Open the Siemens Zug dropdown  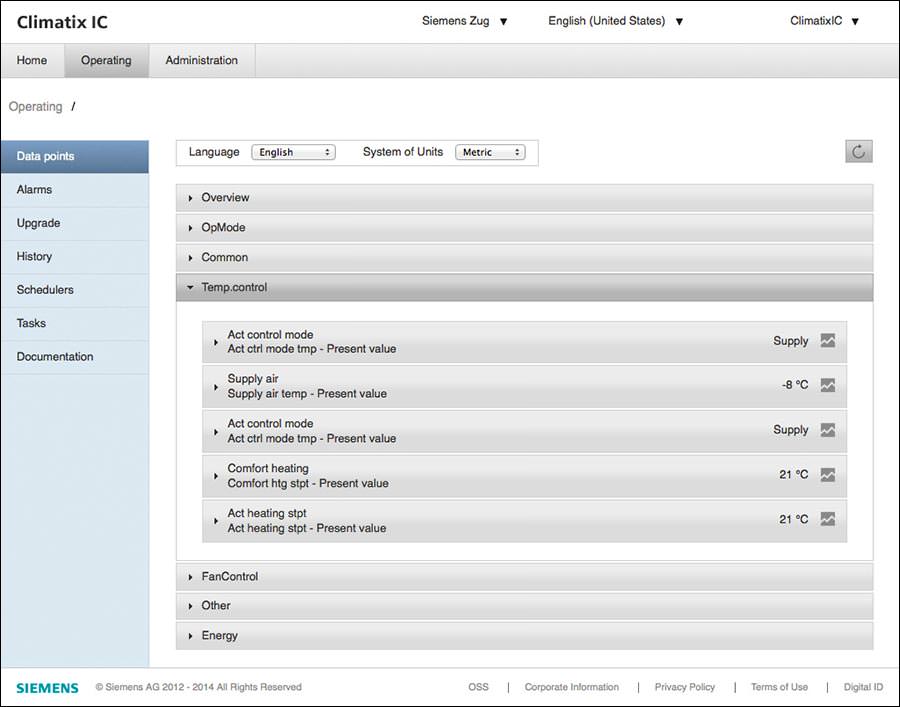click(464, 21)
